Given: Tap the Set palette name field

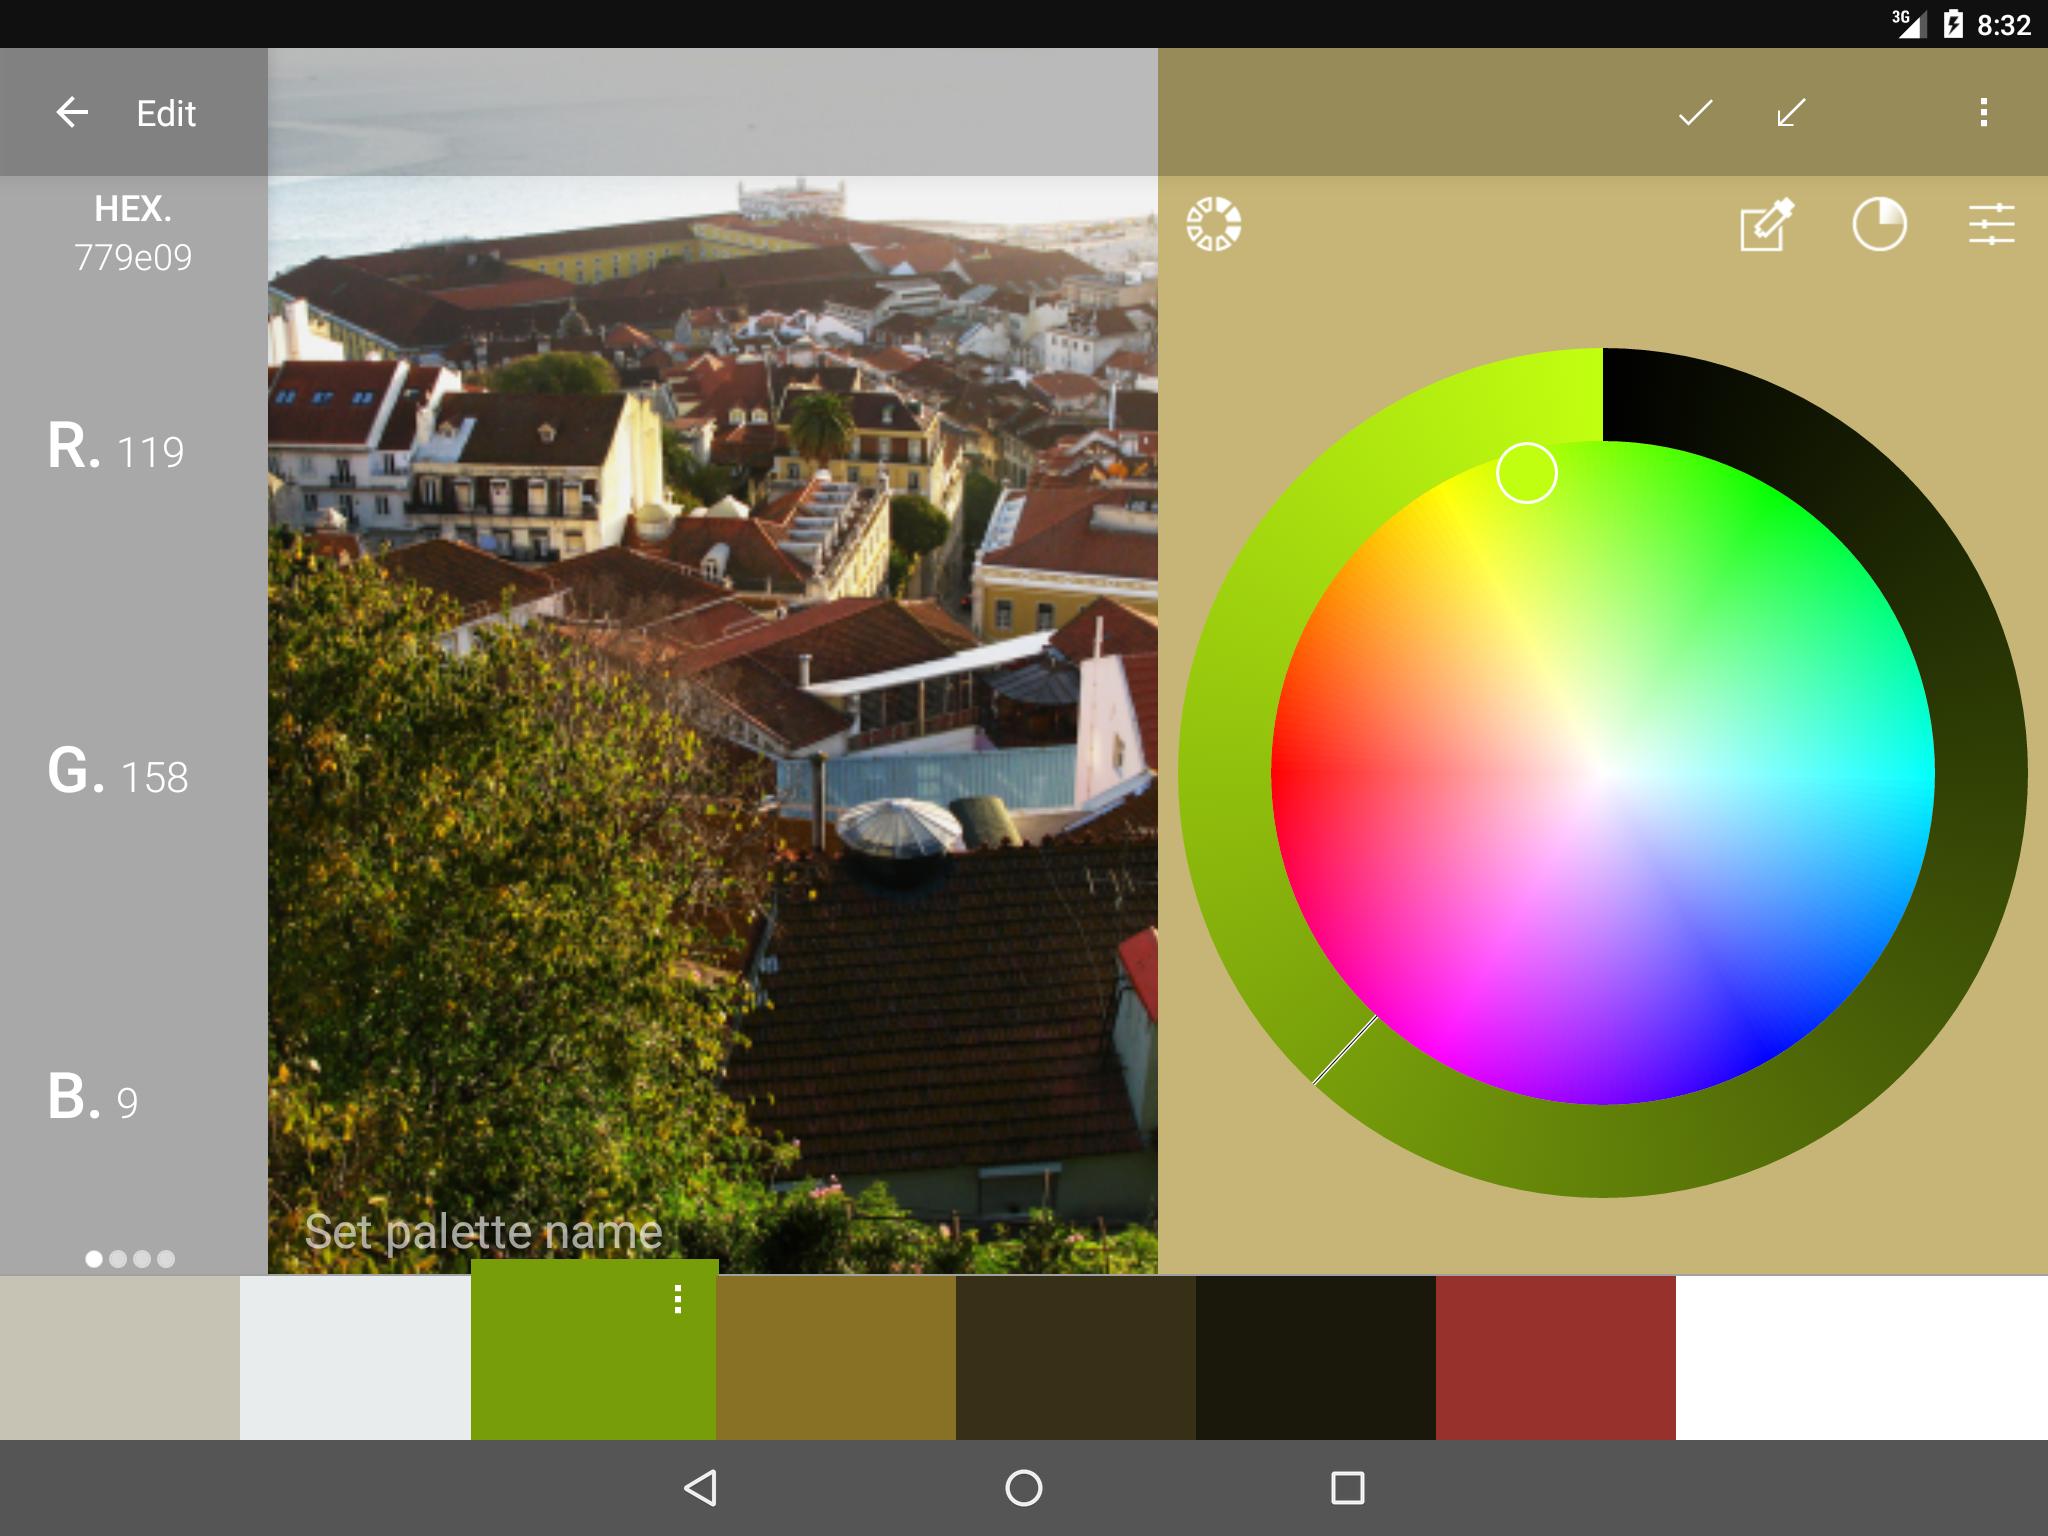Looking at the screenshot, I should (483, 1232).
